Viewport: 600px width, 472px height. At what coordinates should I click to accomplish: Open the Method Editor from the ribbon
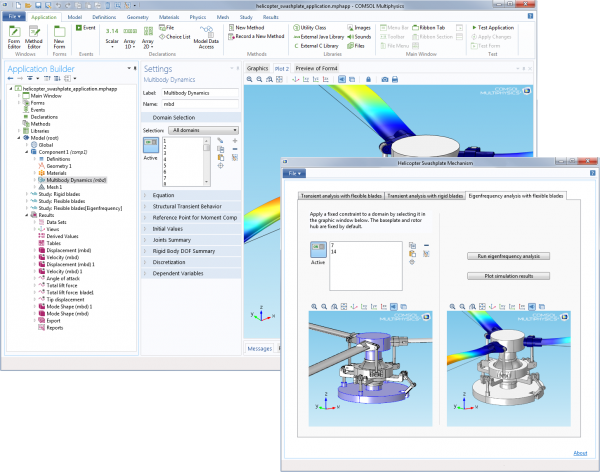[34, 37]
